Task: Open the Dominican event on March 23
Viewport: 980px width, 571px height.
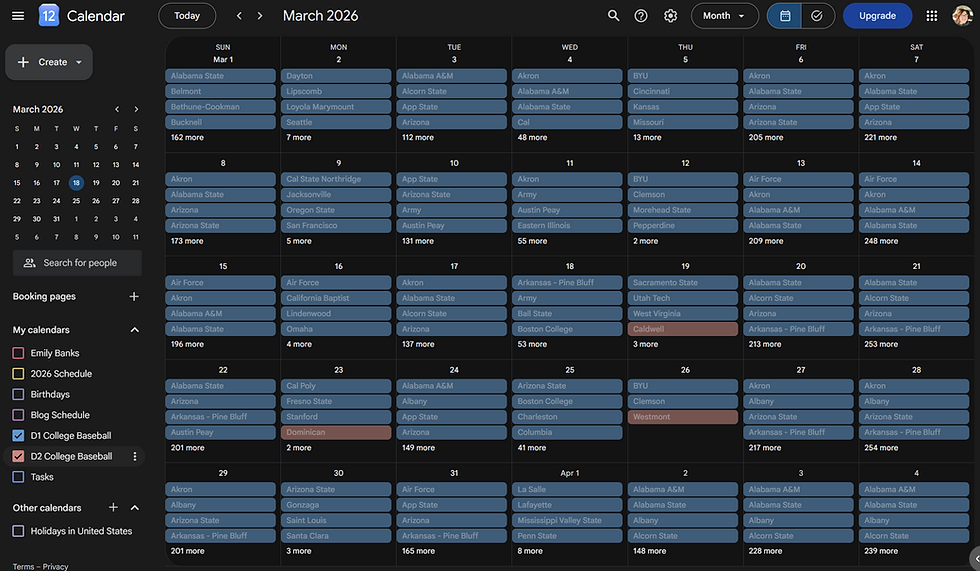Action: (x=336, y=432)
